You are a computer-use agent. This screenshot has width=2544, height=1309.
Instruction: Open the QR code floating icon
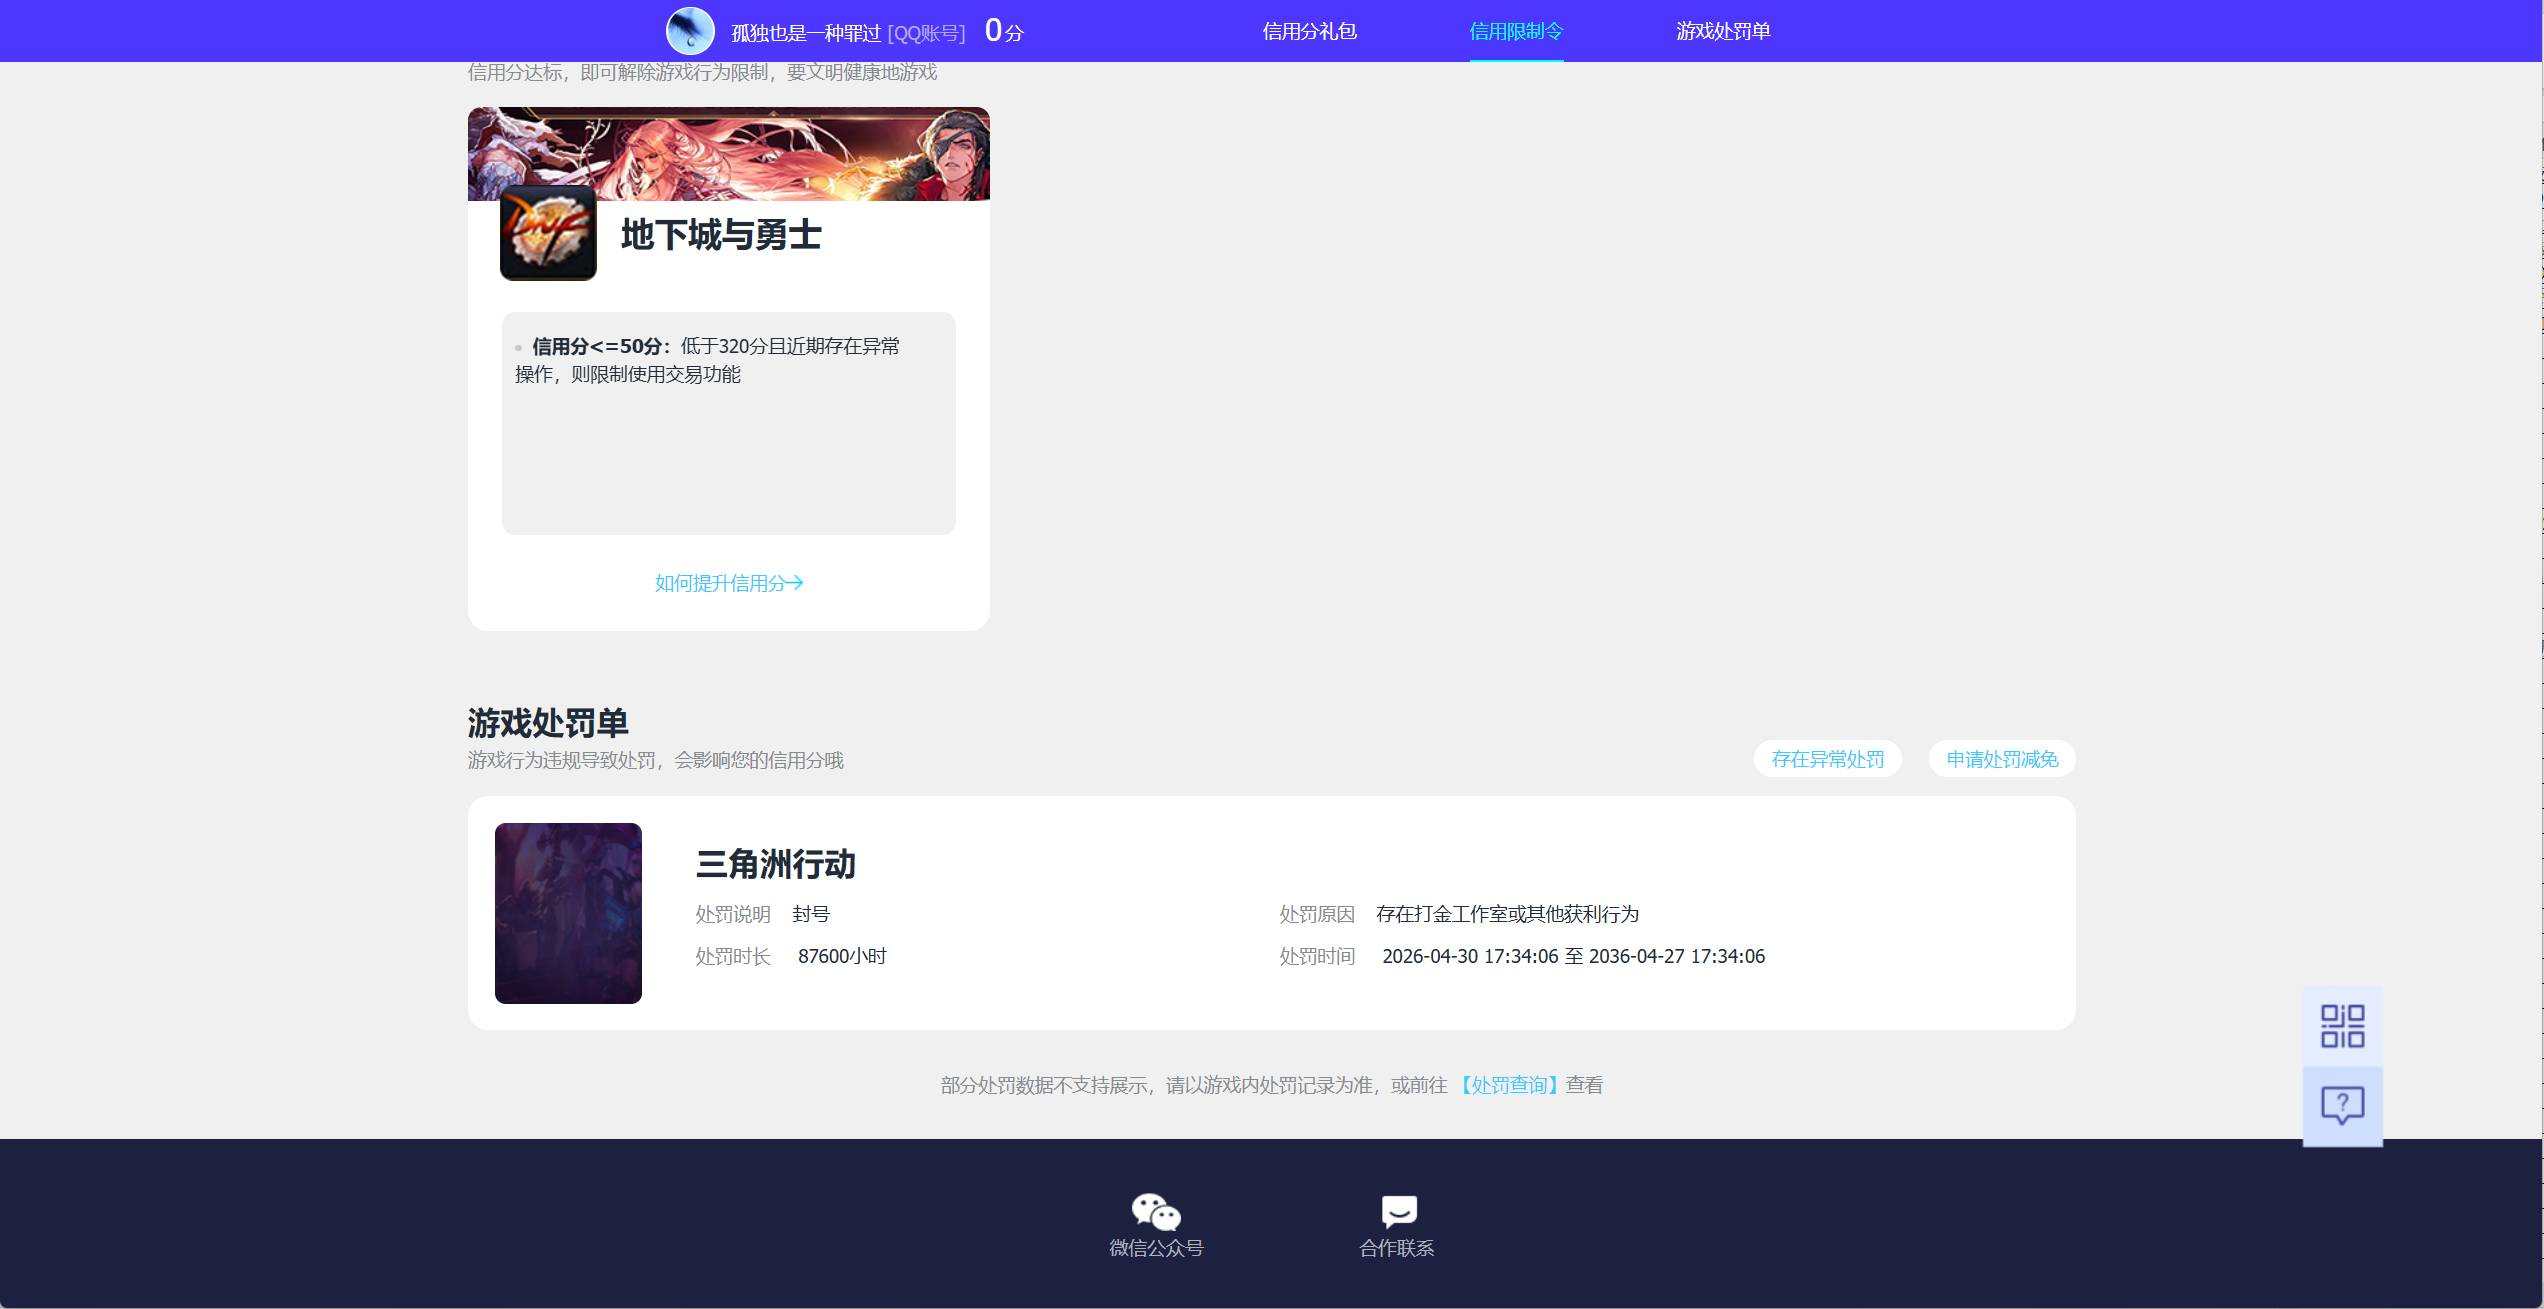pyautogui.click(x=2342, y=1026)
